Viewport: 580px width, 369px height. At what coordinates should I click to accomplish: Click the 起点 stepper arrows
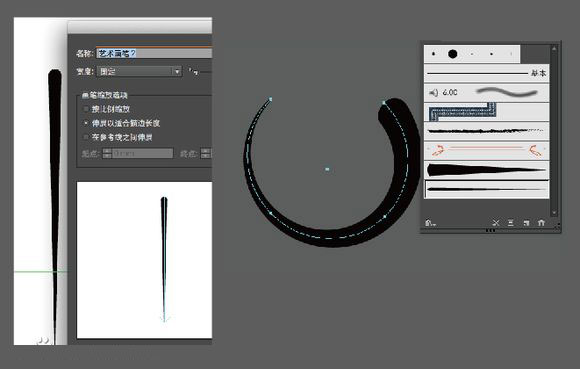coord(107,153)
